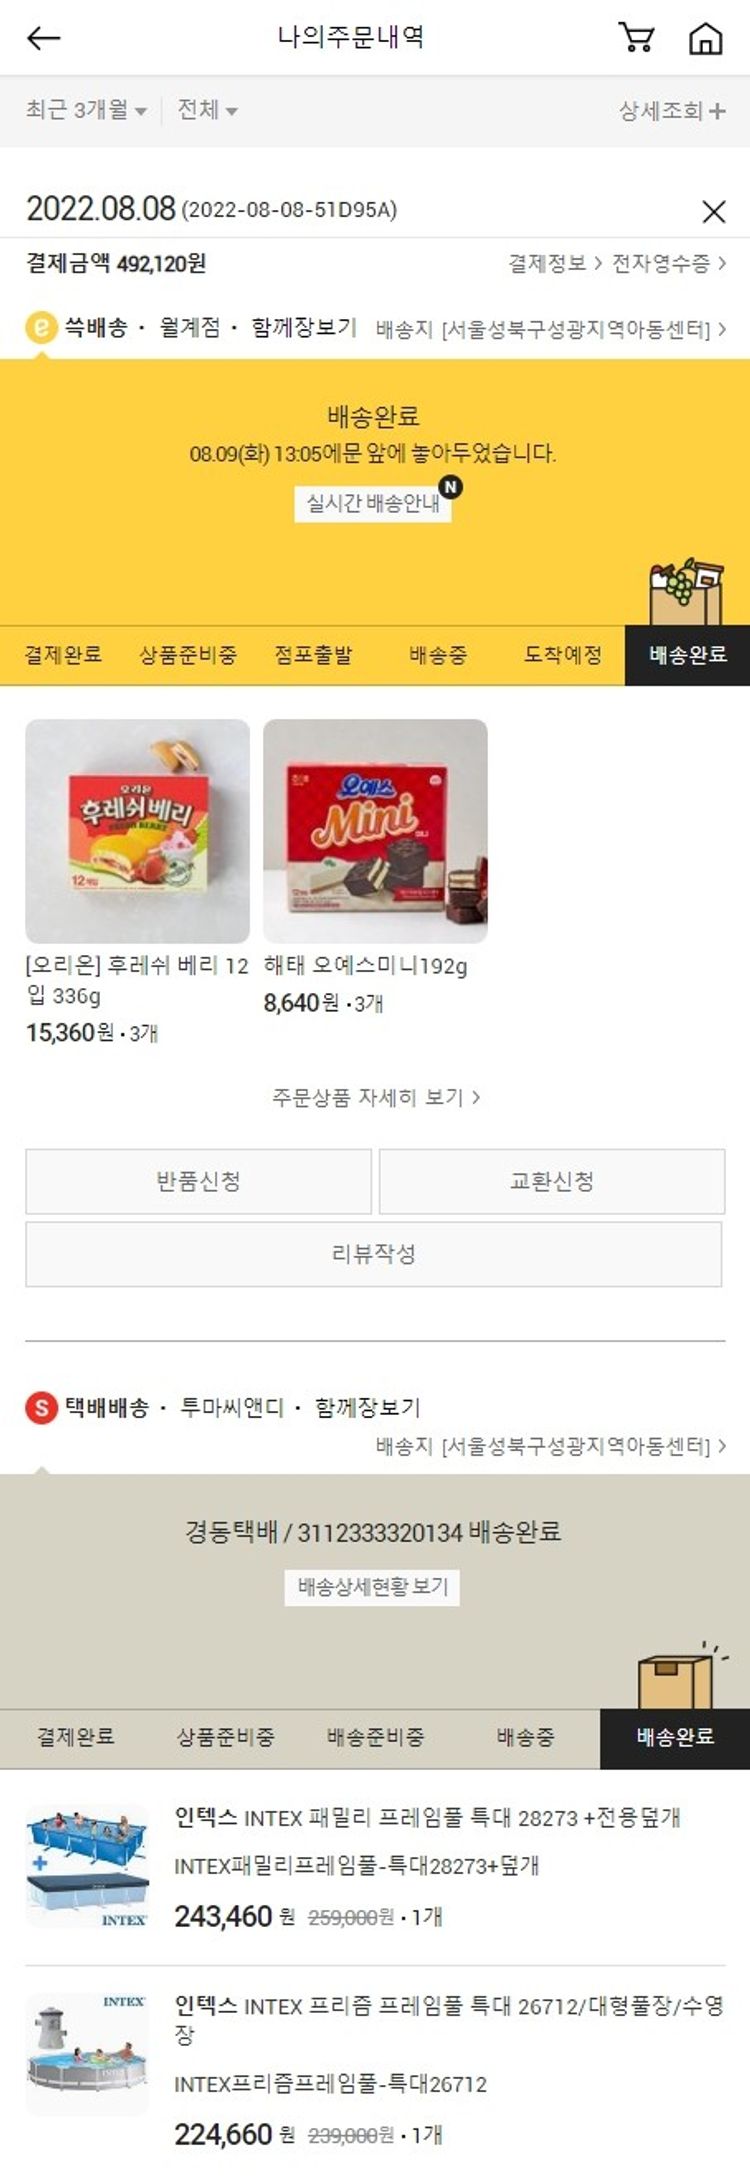Expand 주문상품 자세히 보기

pyautogui.click(x=375, y=1097)
